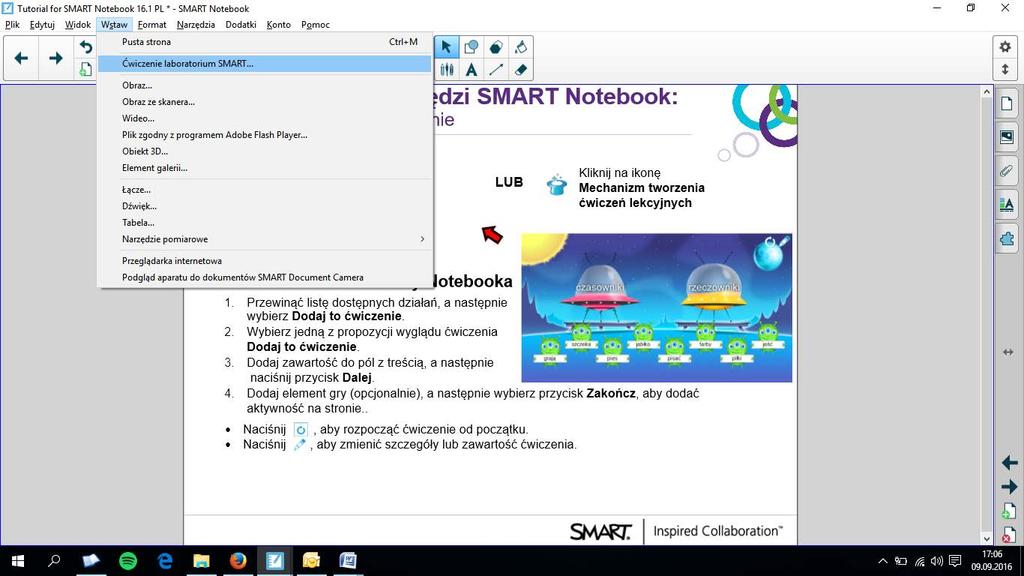
Task: Expand the Narzędzie pomiarowe submenu
Action: tap(264, 239)
